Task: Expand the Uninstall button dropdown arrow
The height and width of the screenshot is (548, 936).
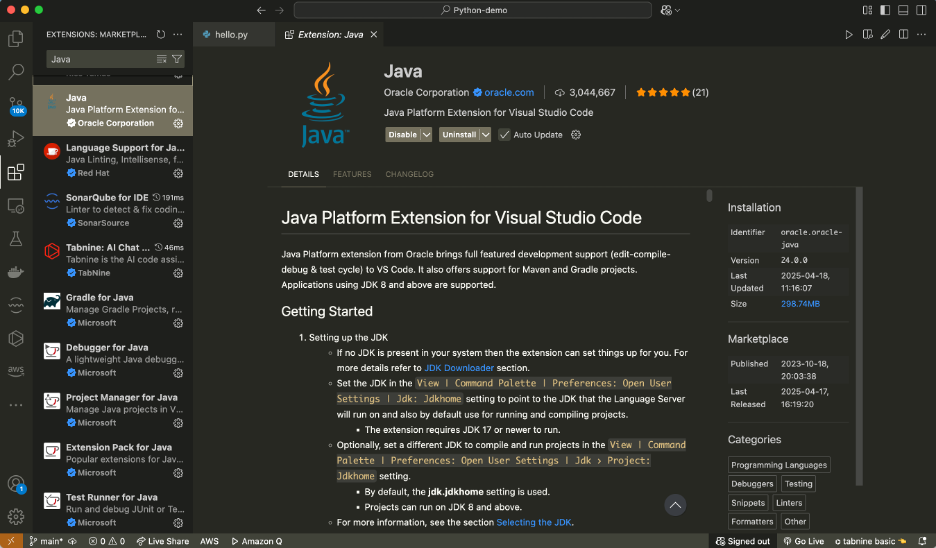Action: [x=486, y=135]
